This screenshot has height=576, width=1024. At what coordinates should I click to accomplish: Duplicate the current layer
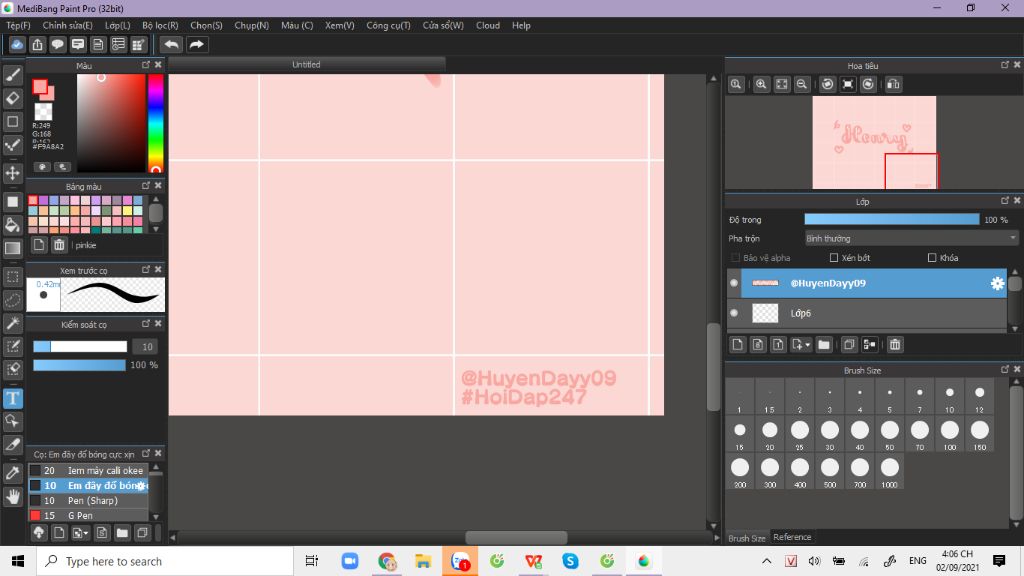coord(849,344)
